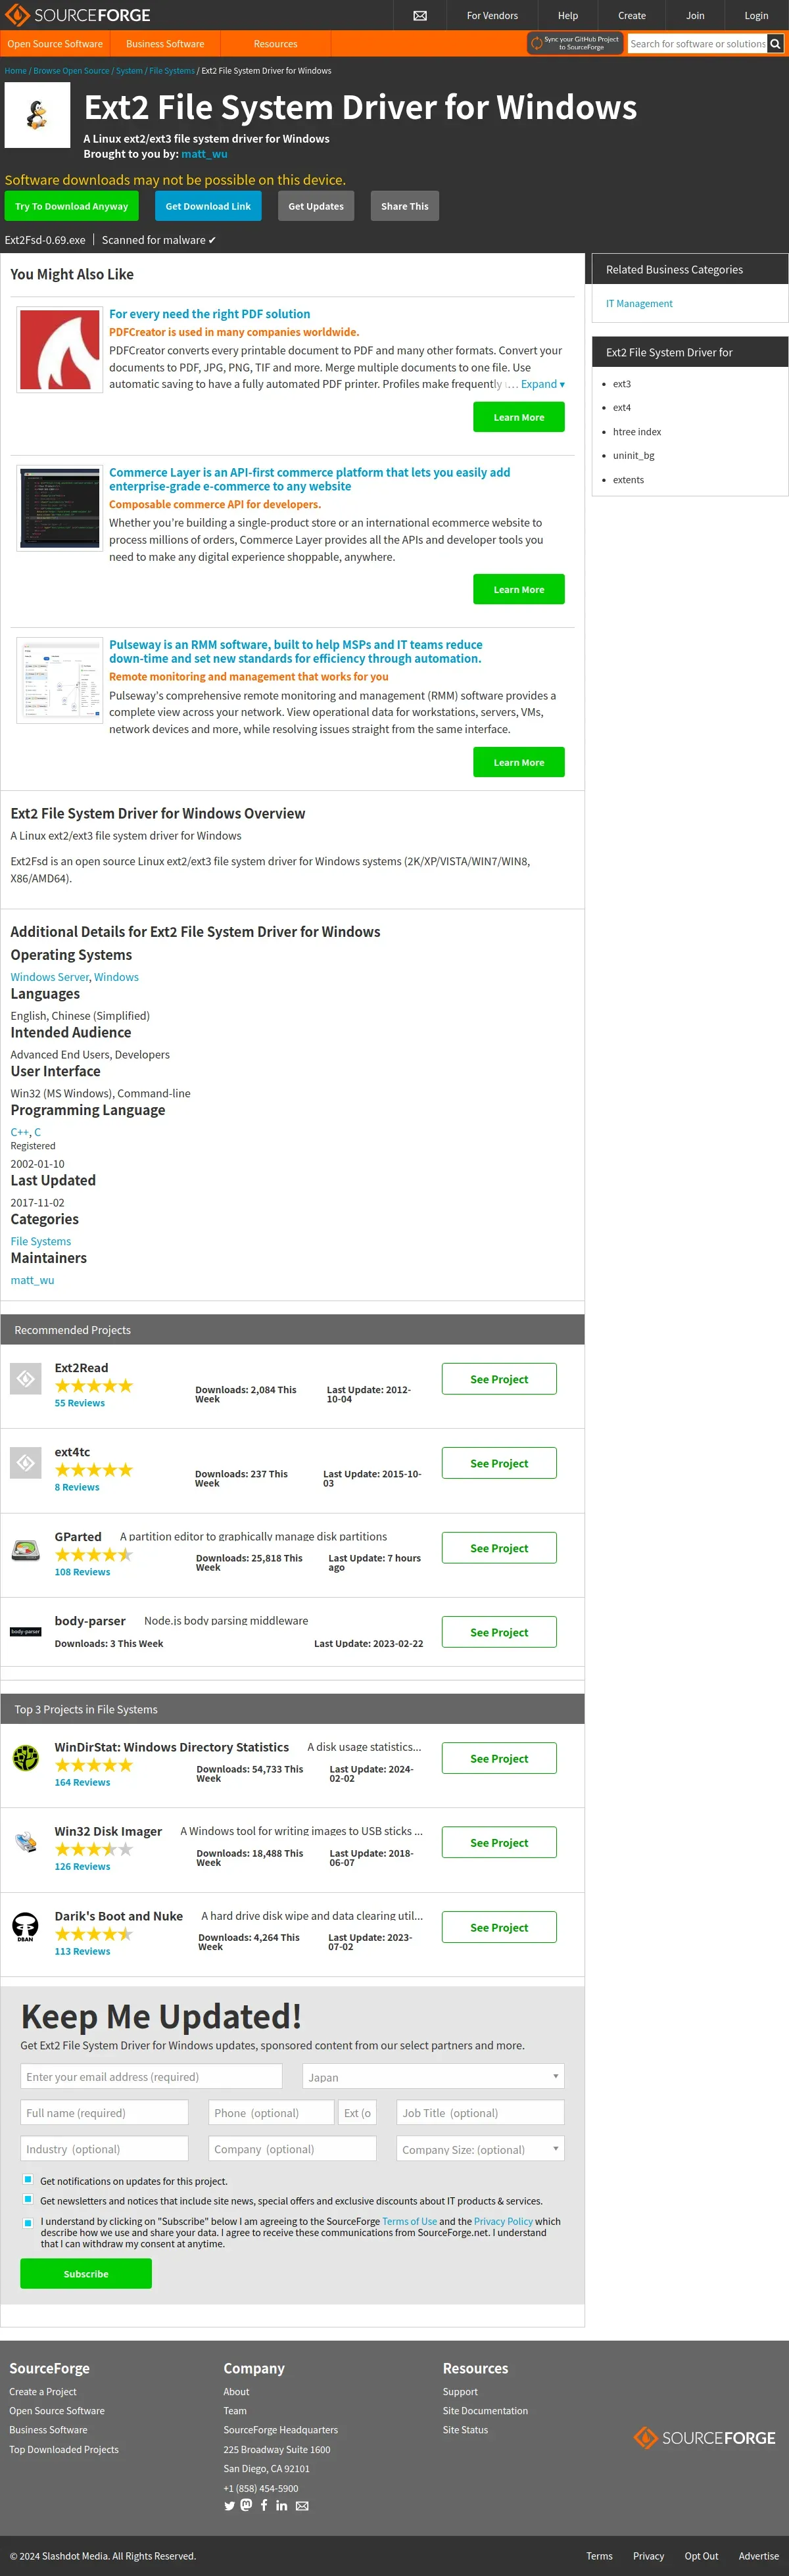This screenshot has height=2576, width=789.
Task: Click the WinDirStat tree icon
Action: [x=26, y=1757]
